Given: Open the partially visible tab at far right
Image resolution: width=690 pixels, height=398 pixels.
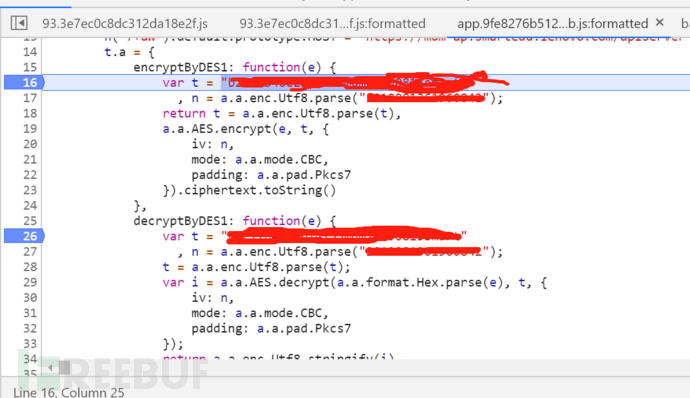Looking at the screenshot, I should (x=685, y=23).
